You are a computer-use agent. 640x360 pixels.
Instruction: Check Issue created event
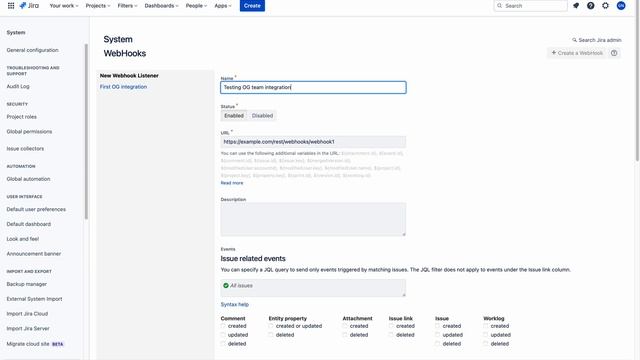438,326
